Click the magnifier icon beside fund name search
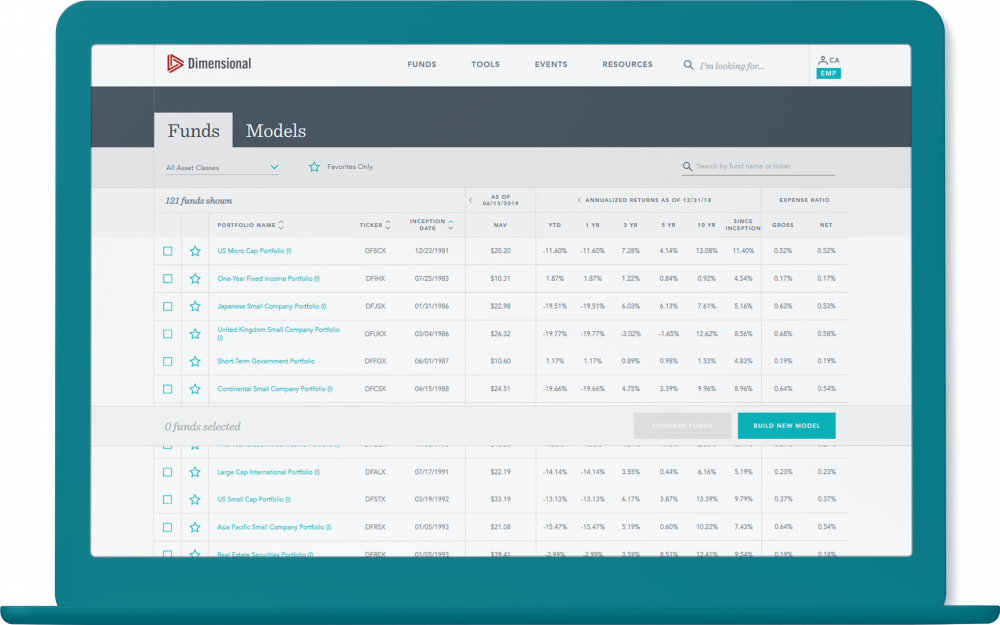 (687, 166)
